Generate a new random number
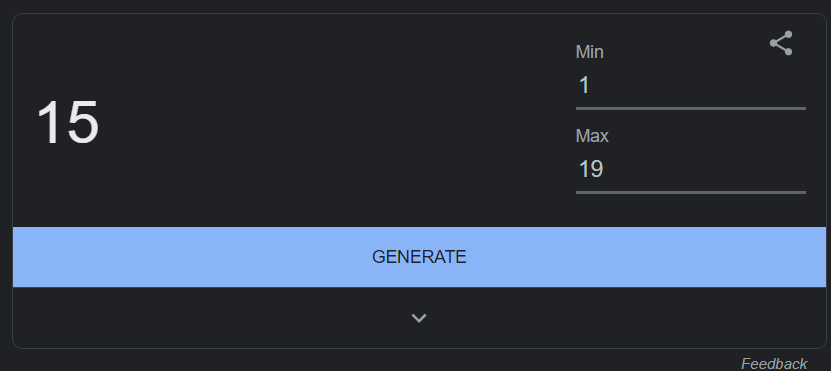 419,257
